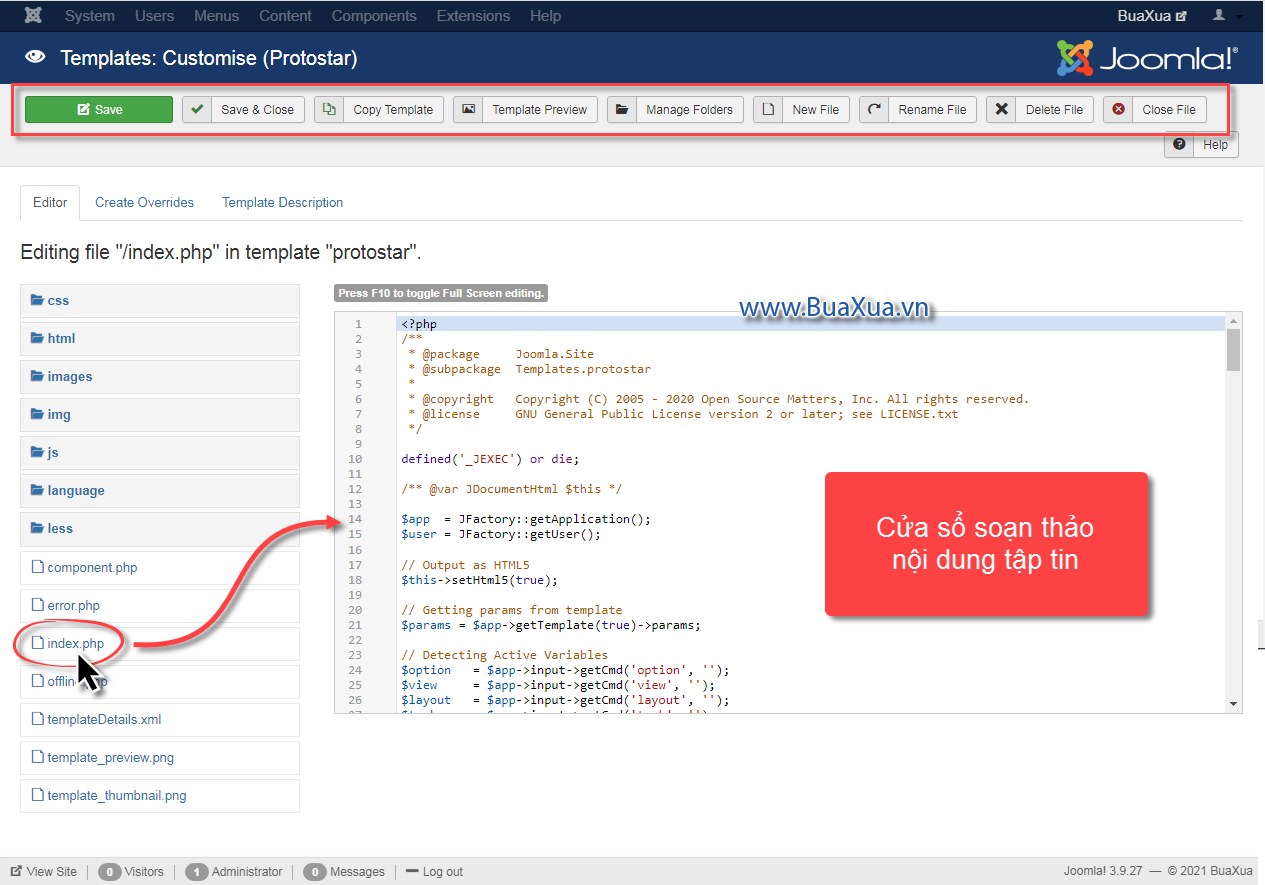Click the file icon next to component.php
Image resolution: width=1265 pixels, height=885 pixels.
[x=38, y=567]
